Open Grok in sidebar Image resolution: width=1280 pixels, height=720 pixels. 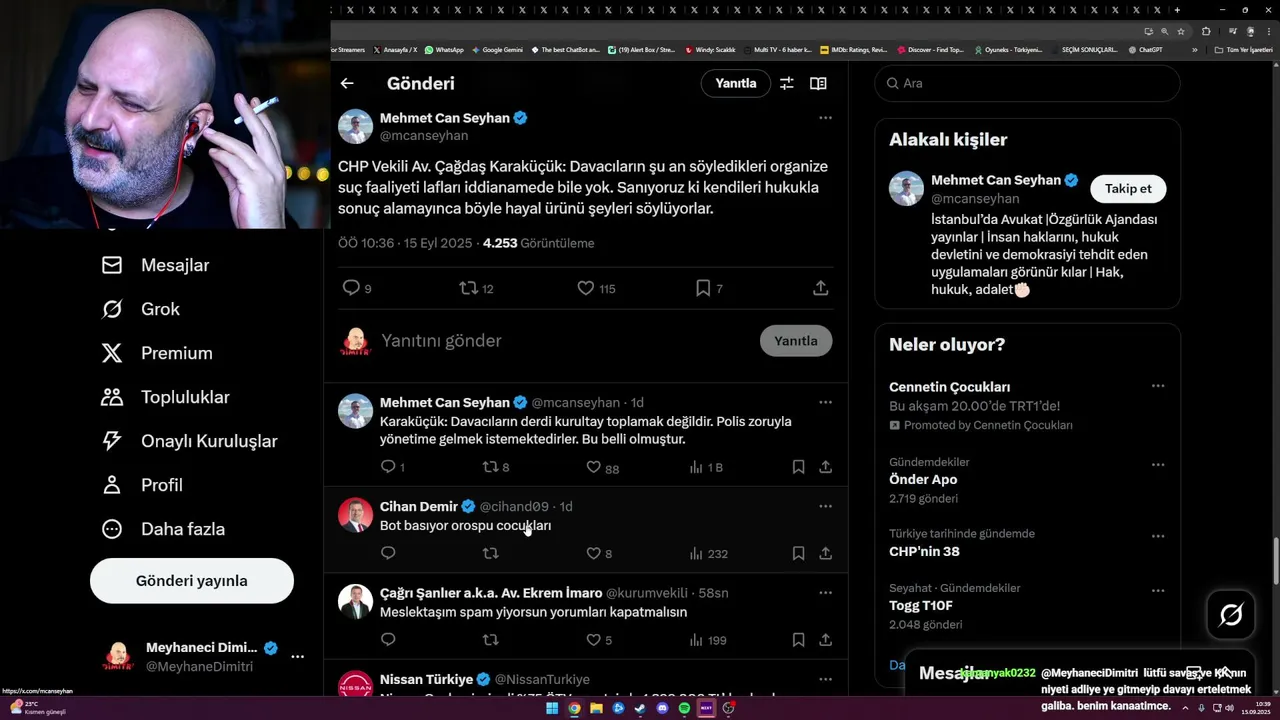click(140, 309)
